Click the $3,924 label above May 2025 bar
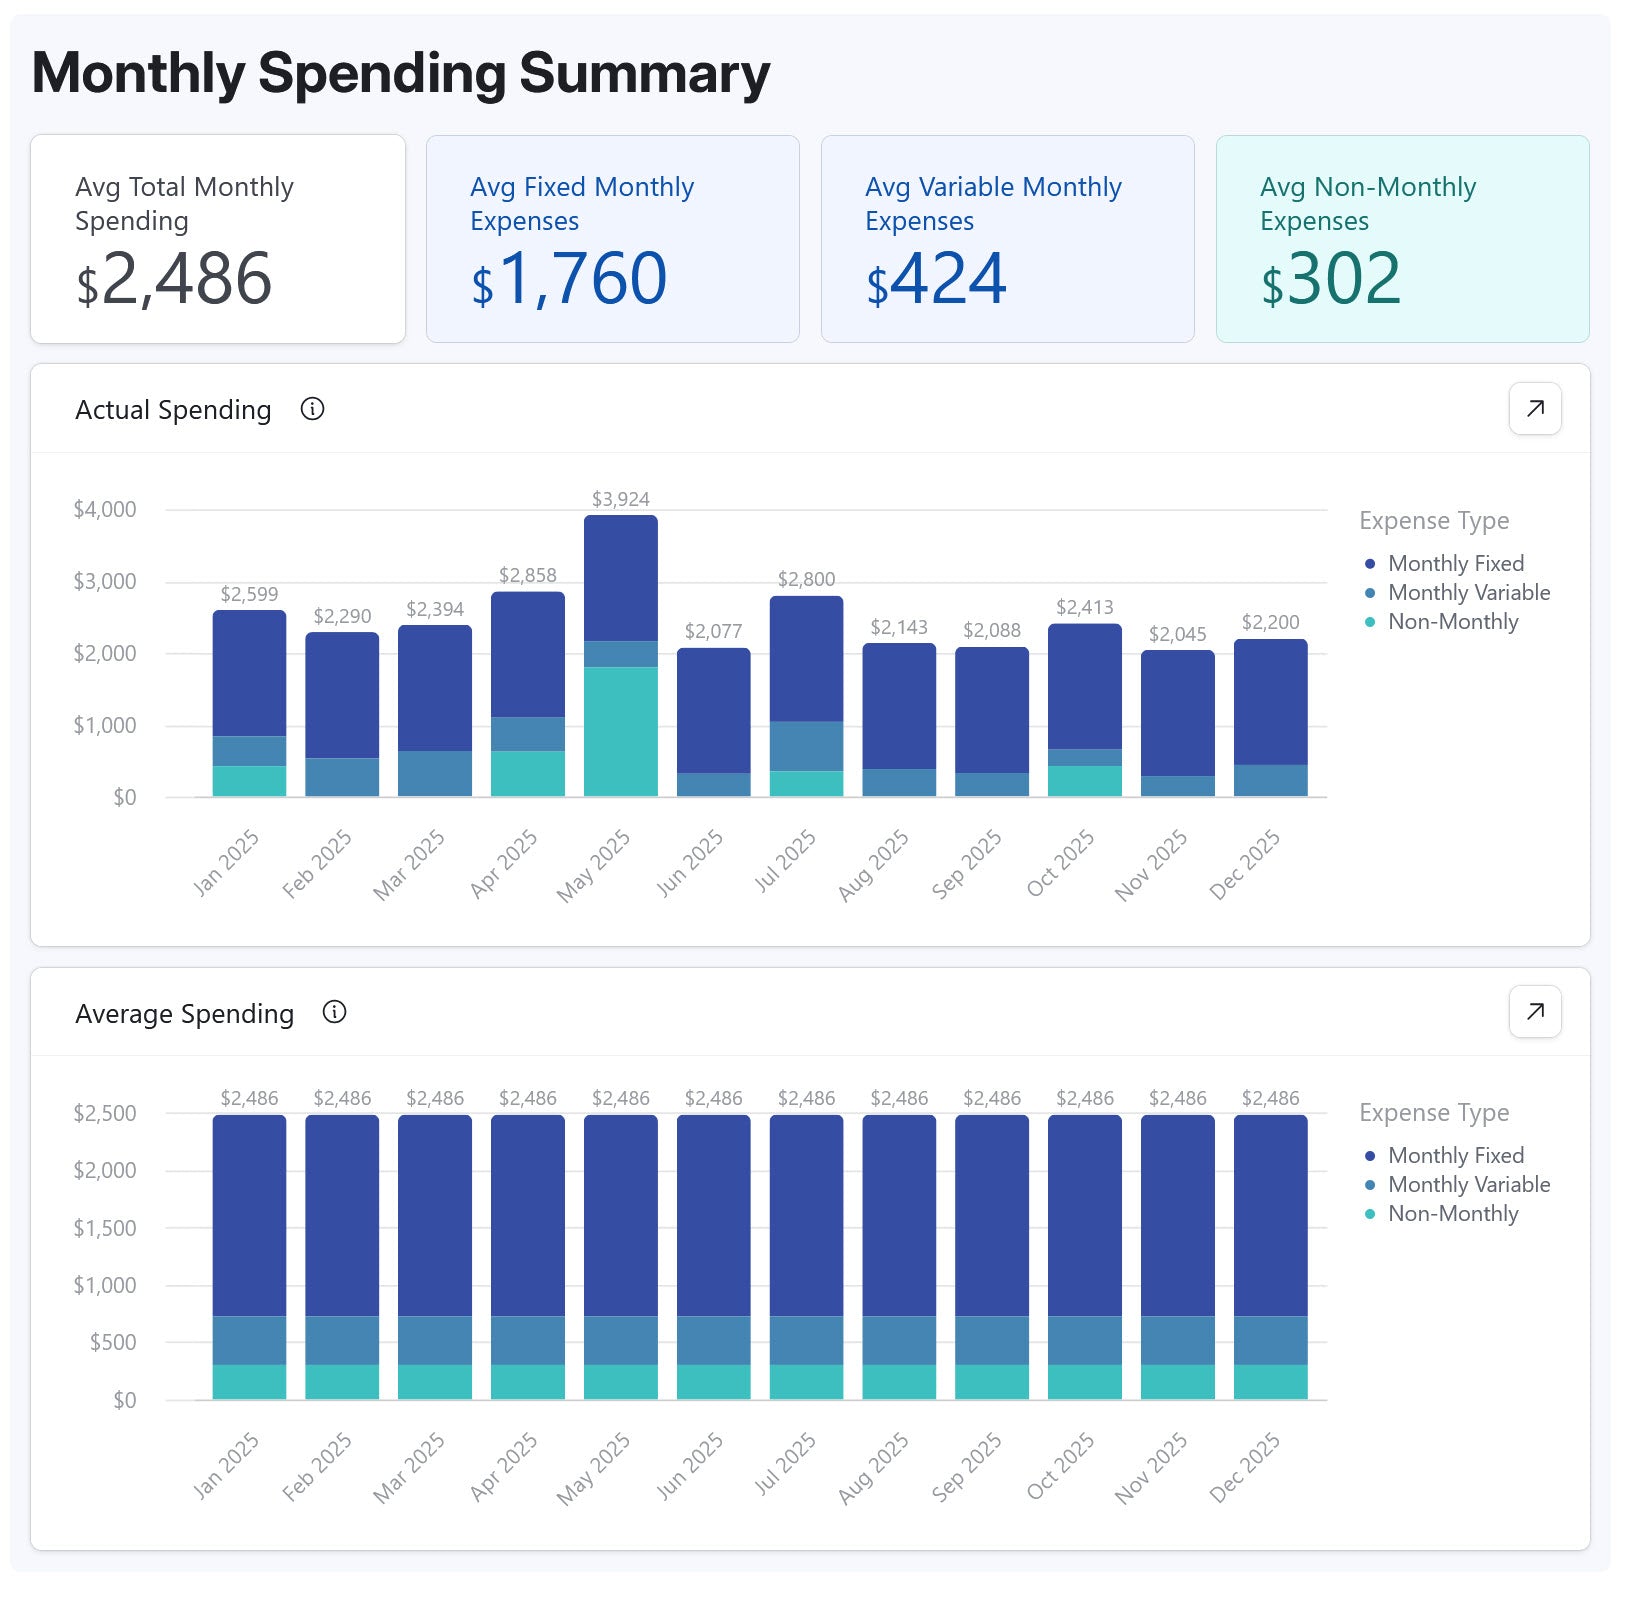1633x1602 pixels. tap(620, 499)
